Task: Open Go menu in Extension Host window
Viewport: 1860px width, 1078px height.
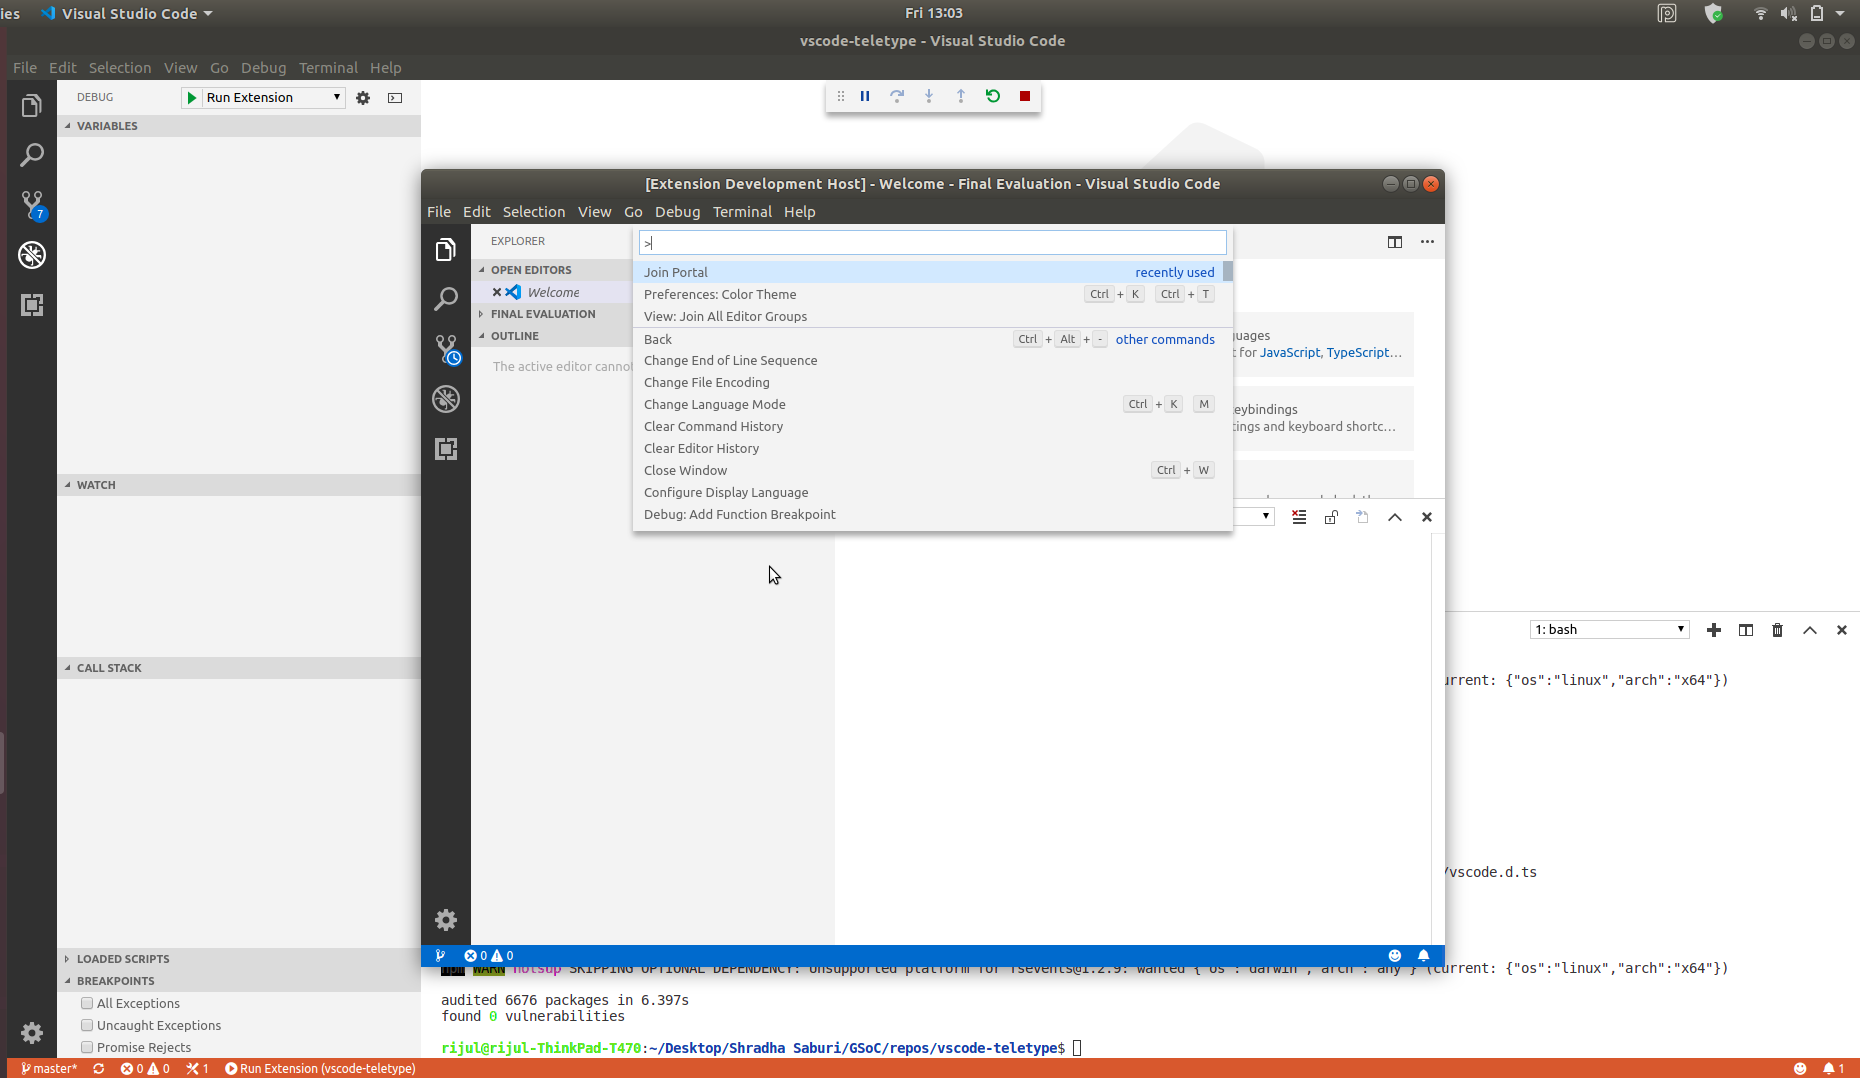Action: point(633,212)
